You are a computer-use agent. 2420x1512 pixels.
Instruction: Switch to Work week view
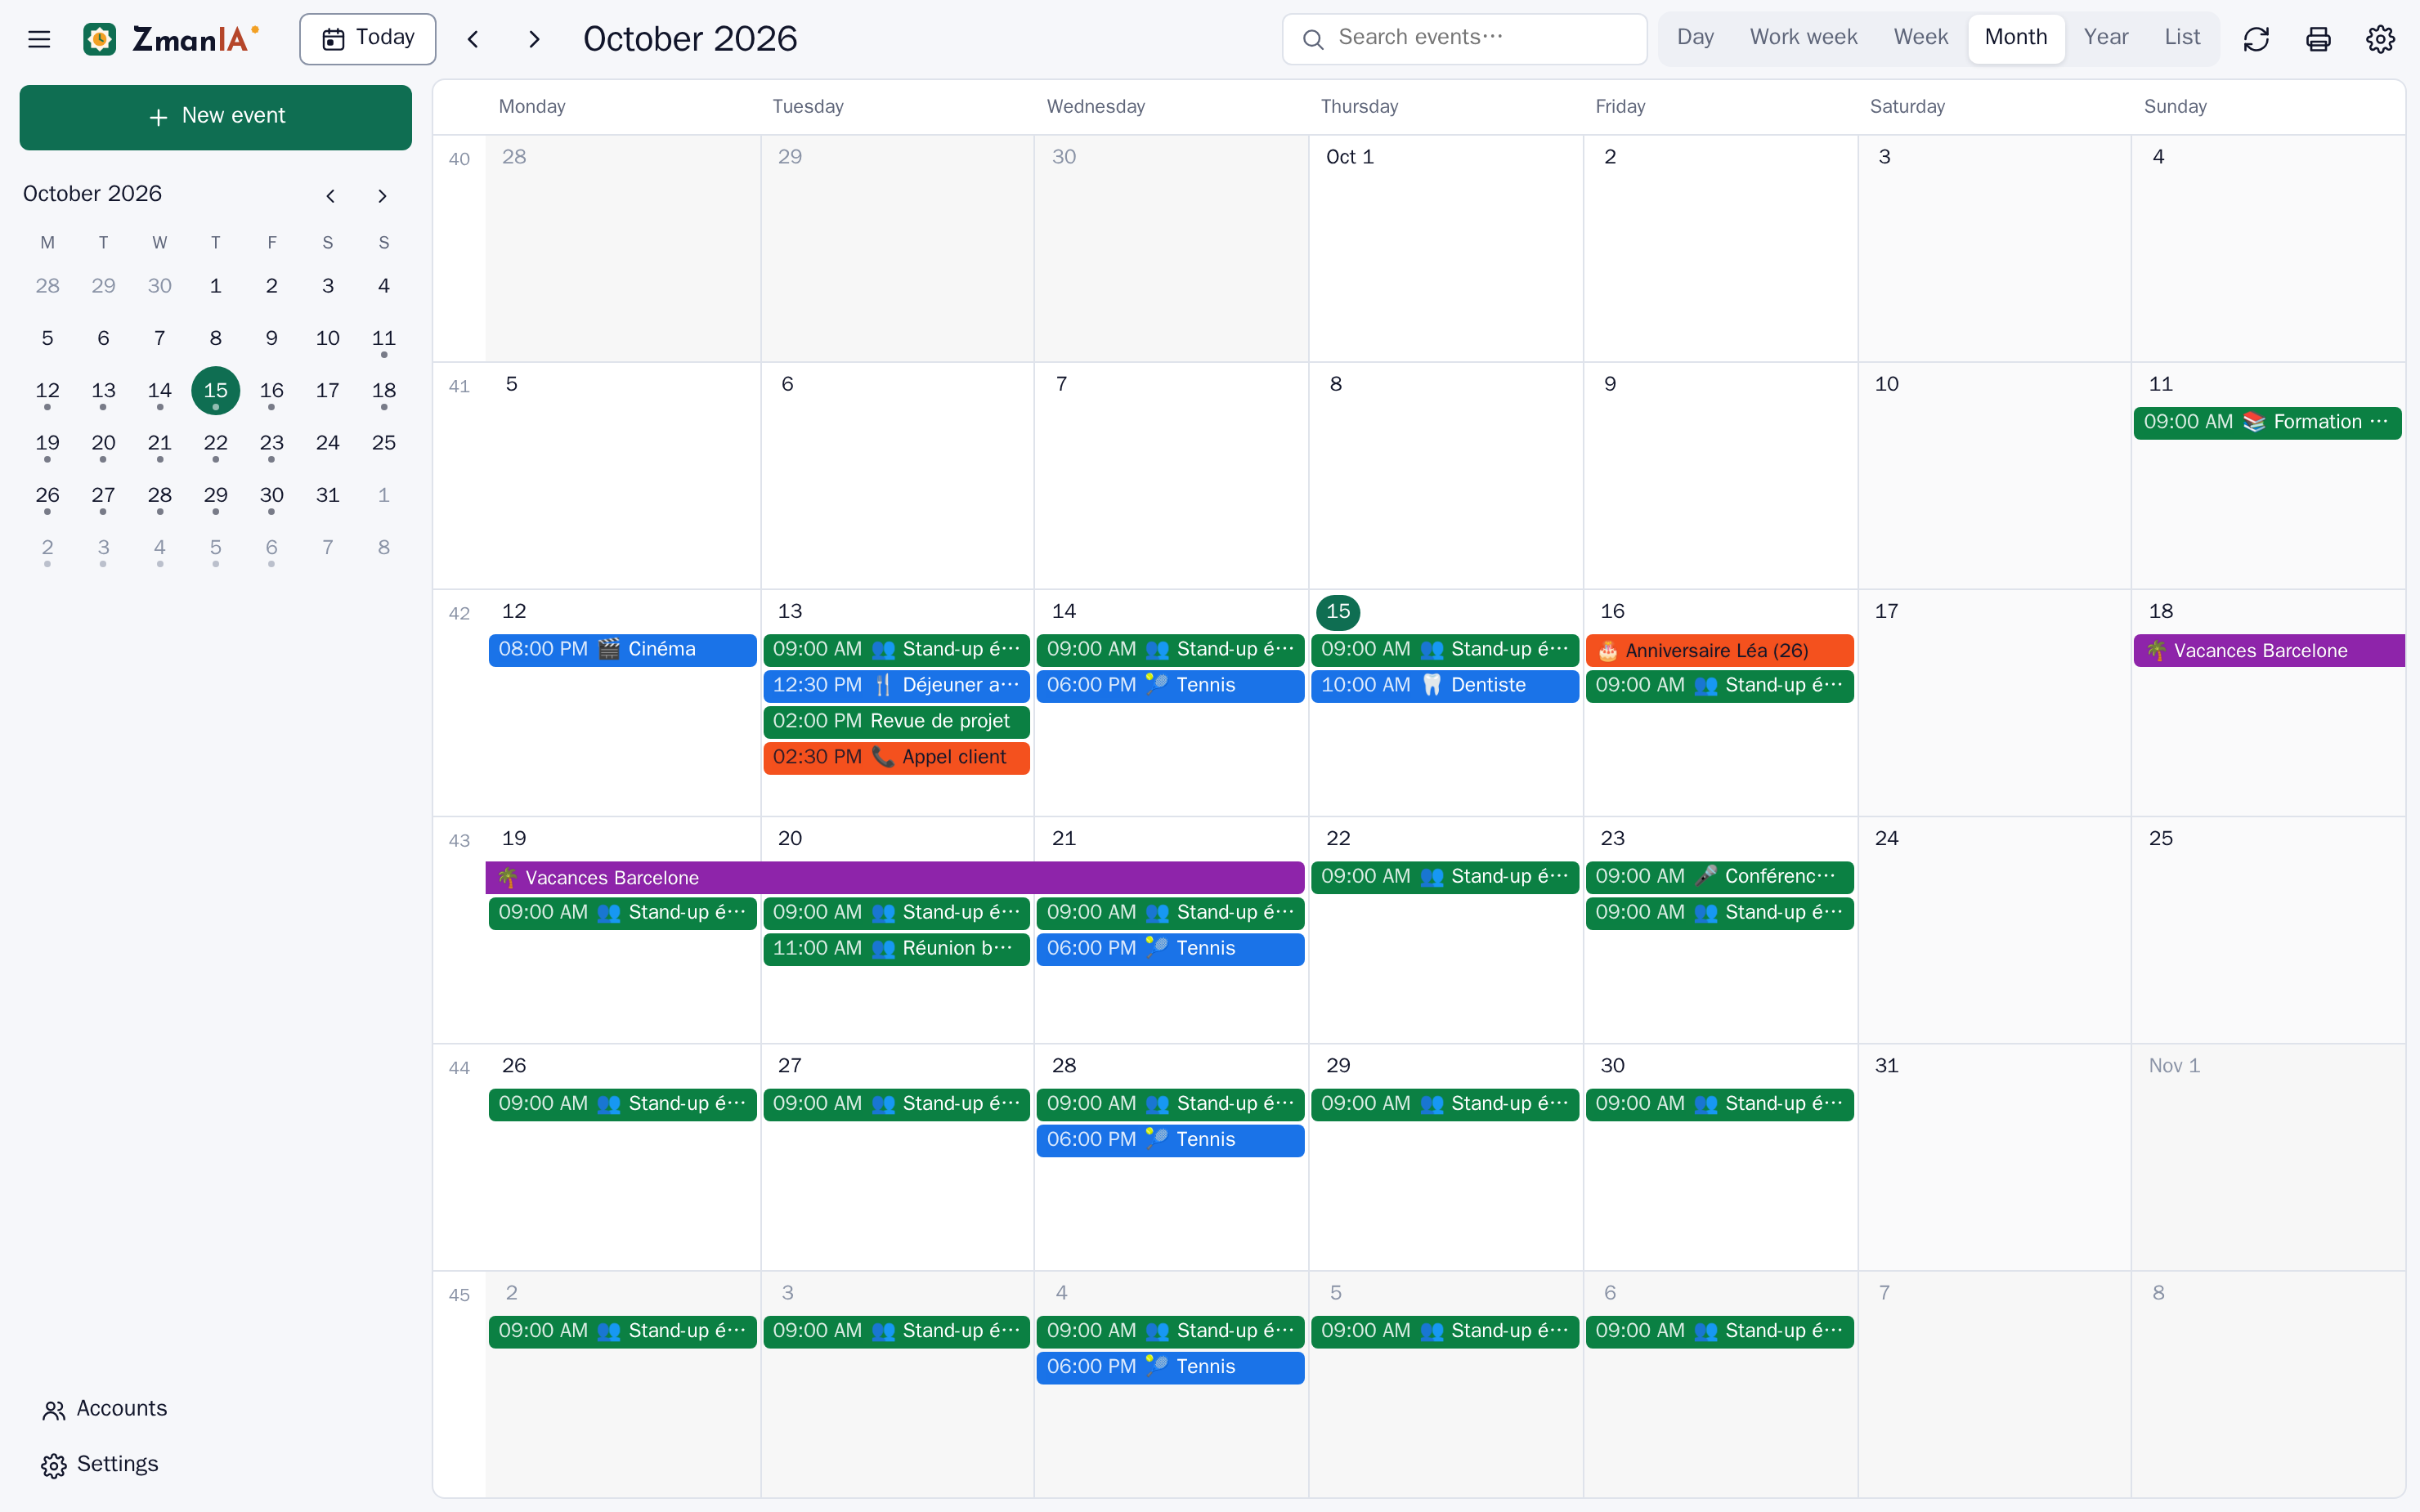point(1803,38)
